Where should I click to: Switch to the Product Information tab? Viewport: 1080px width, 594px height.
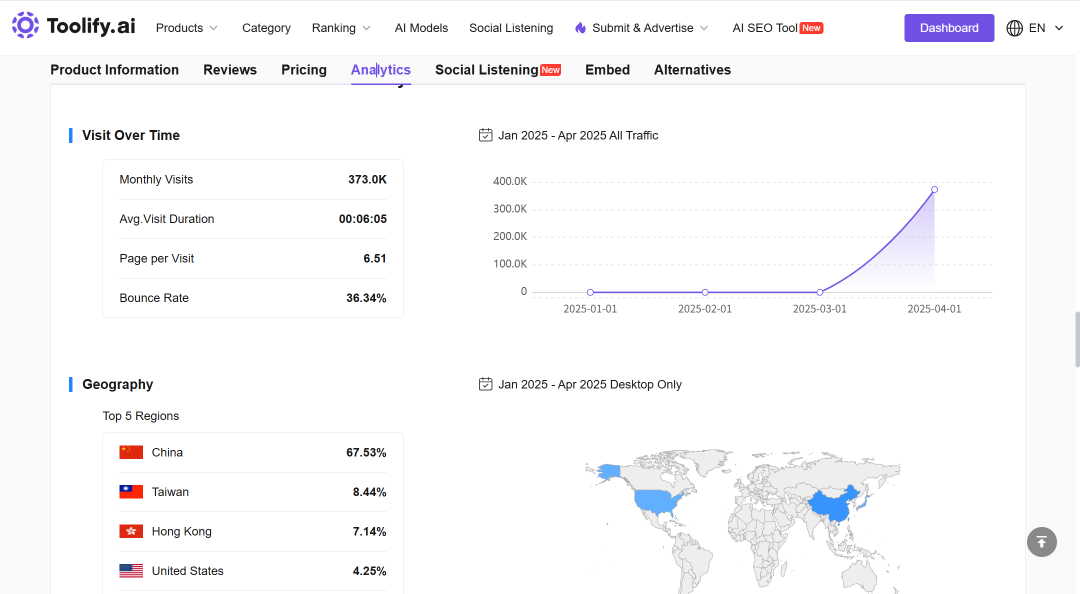tap(114, 70)
